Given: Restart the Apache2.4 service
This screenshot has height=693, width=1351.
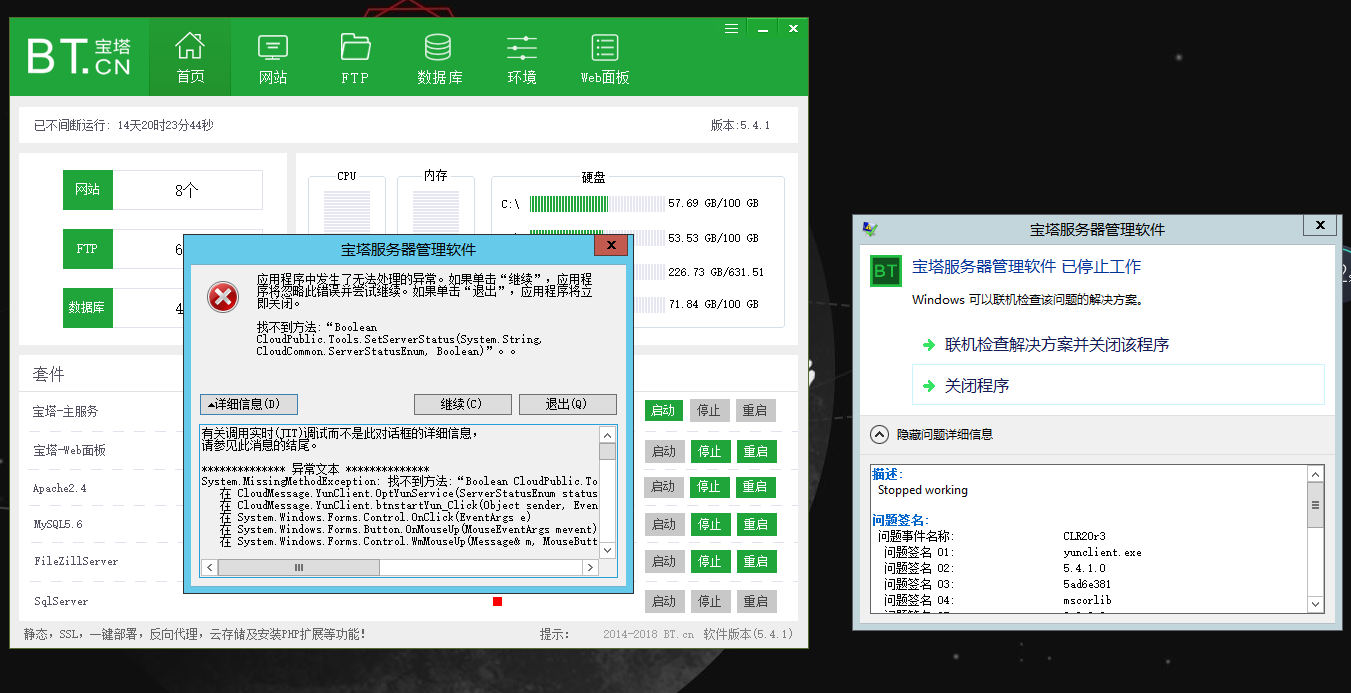Looking at the screenshot, I should (x=756, y=487).
